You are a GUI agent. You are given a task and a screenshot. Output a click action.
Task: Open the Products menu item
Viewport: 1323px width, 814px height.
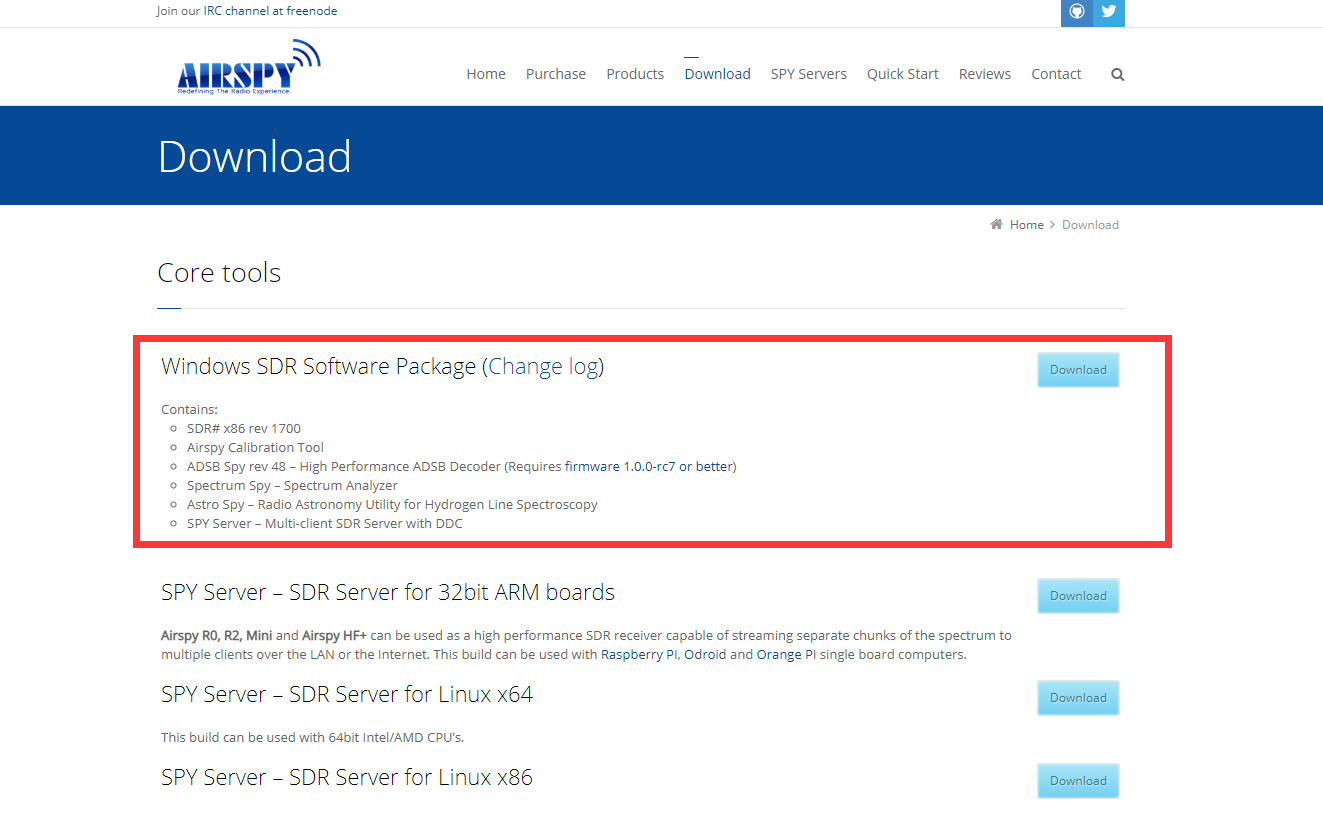click(635, 74)
